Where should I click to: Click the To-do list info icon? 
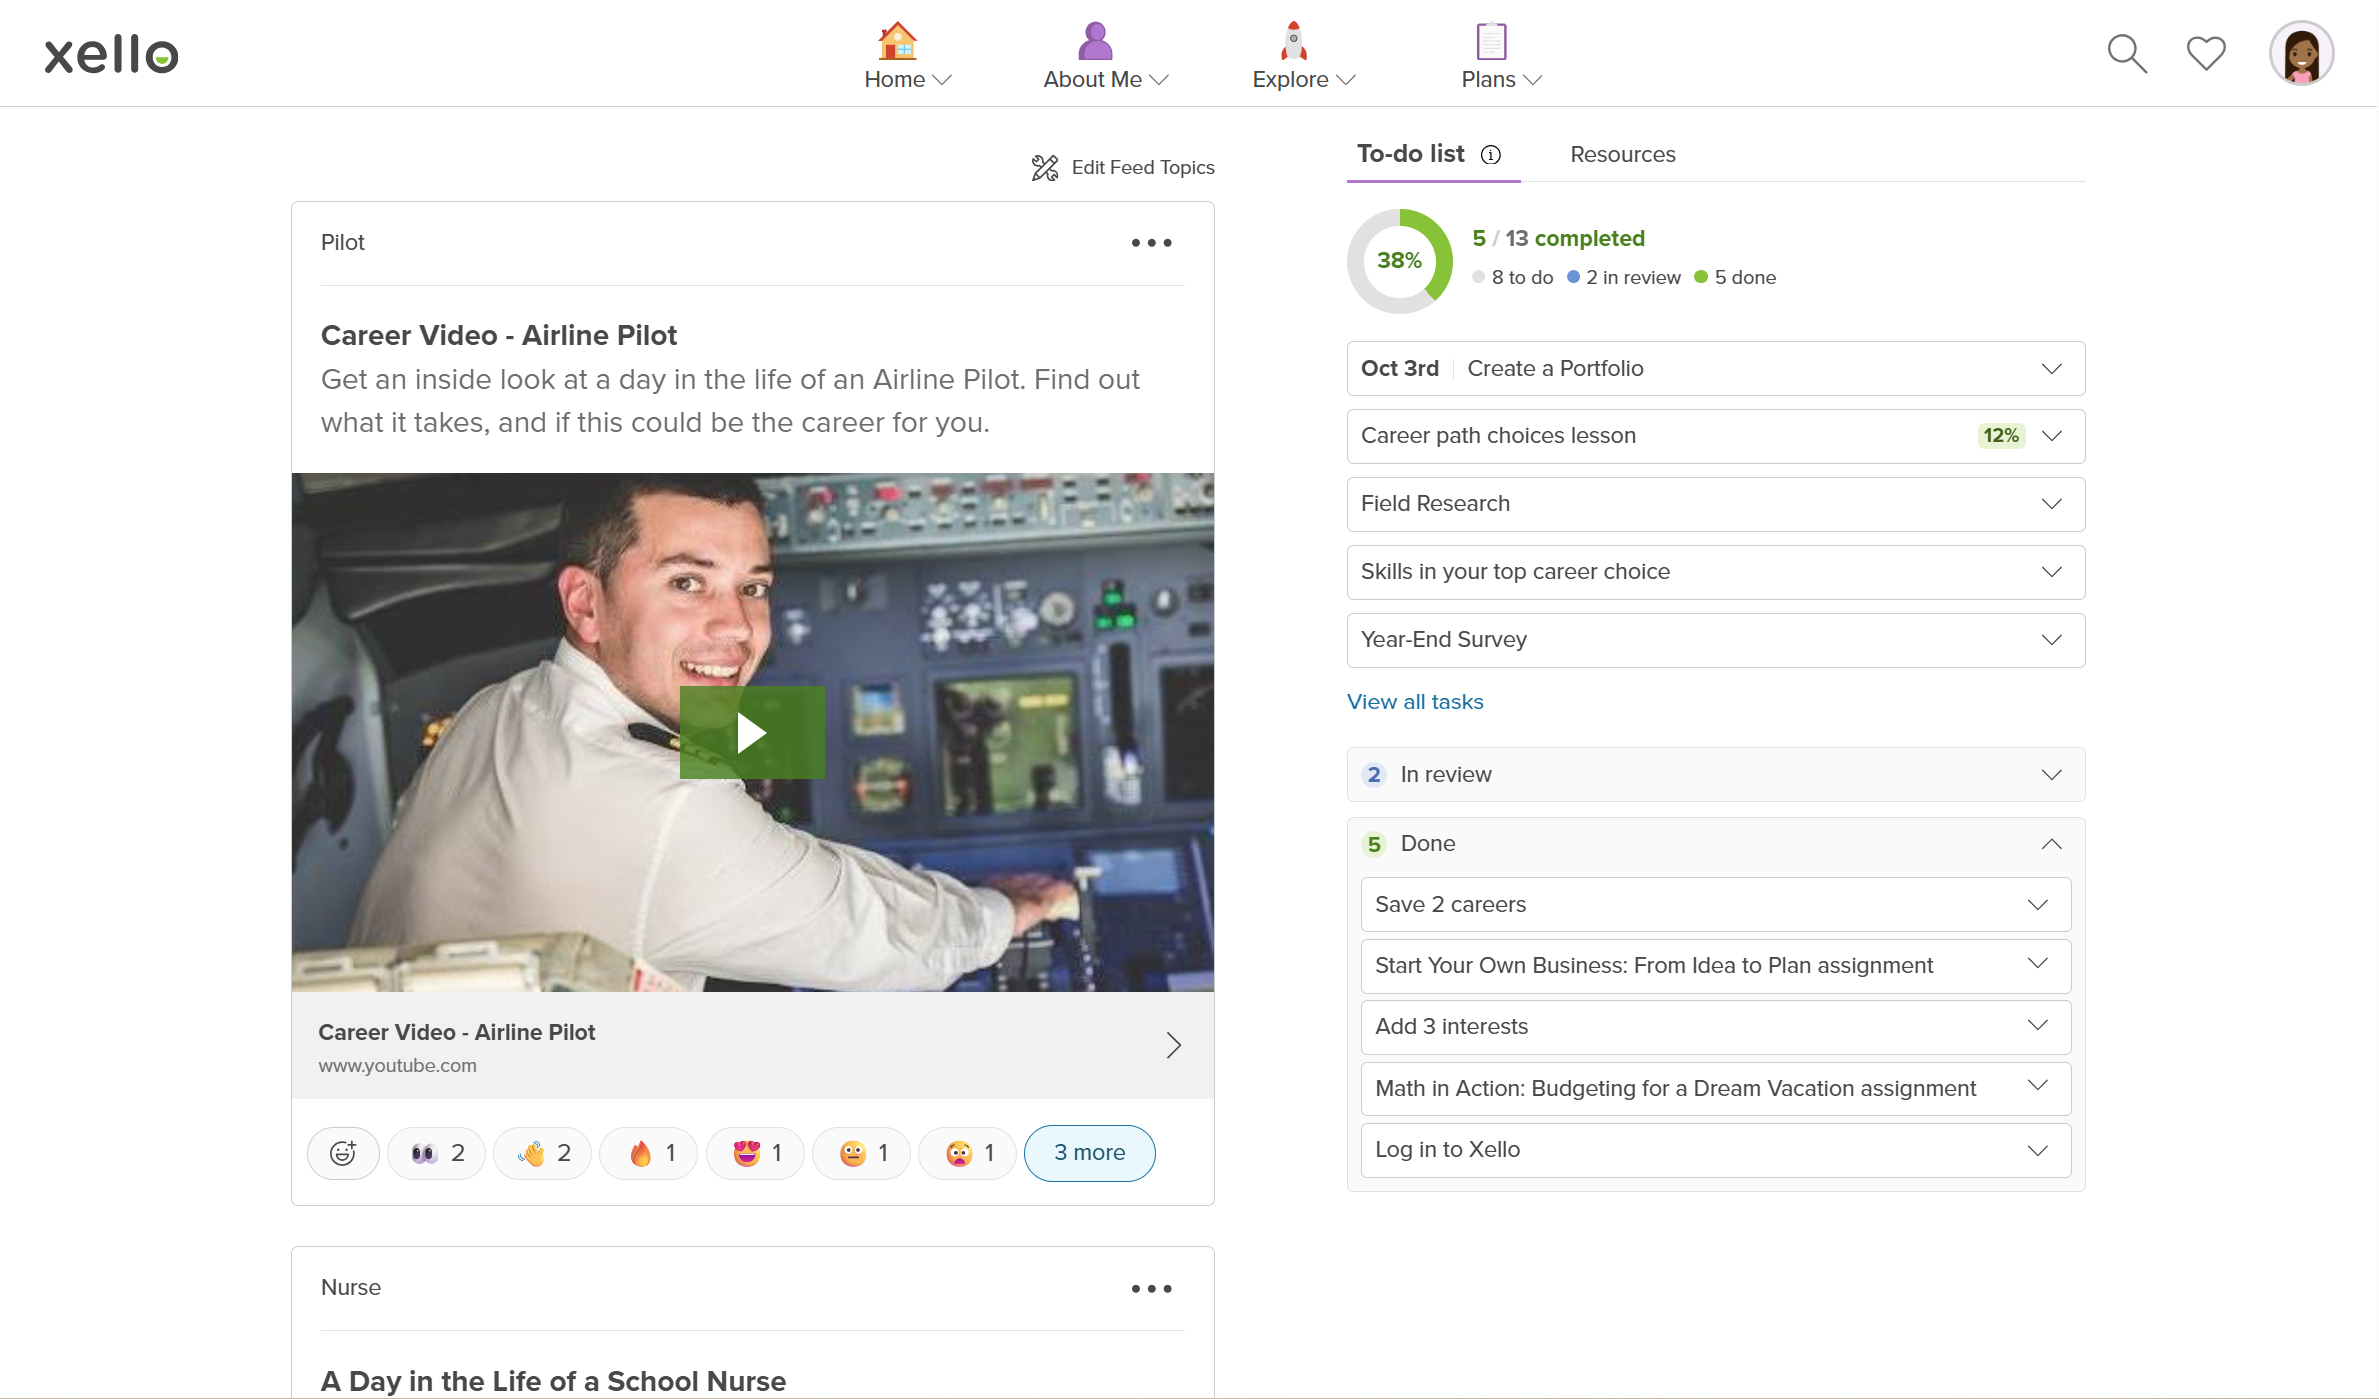(1490, 155)
